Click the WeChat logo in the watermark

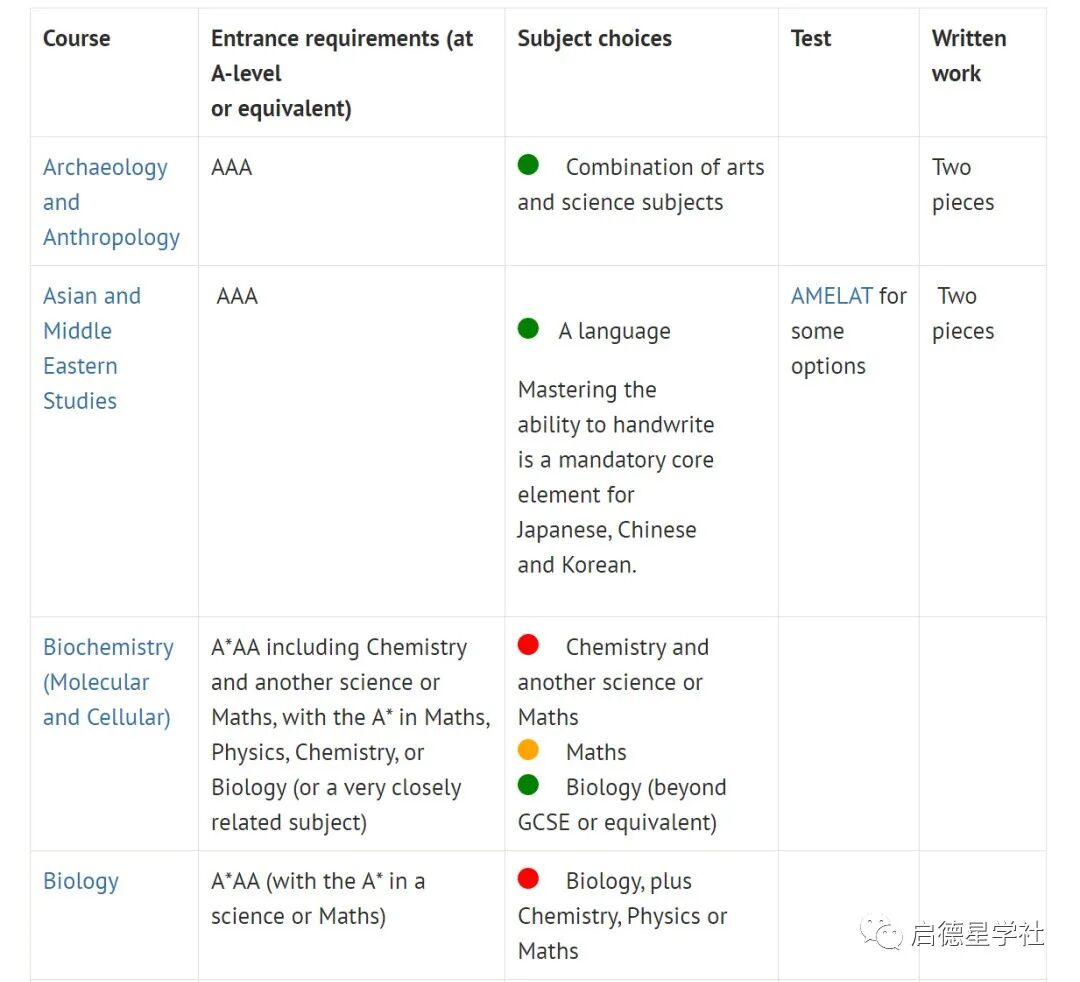tap(882, 933)
